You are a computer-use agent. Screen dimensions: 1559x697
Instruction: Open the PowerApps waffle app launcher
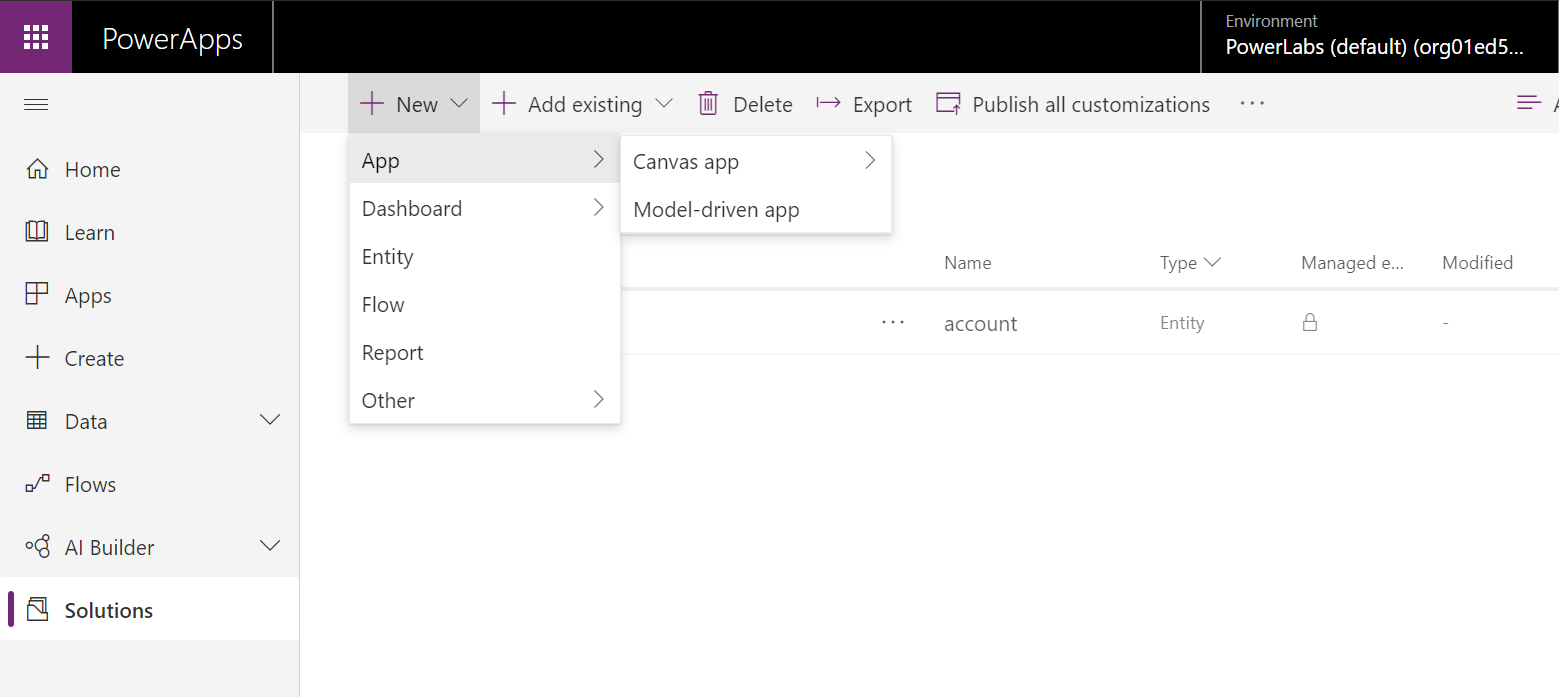pyautogui.click(x=35, y=36)
